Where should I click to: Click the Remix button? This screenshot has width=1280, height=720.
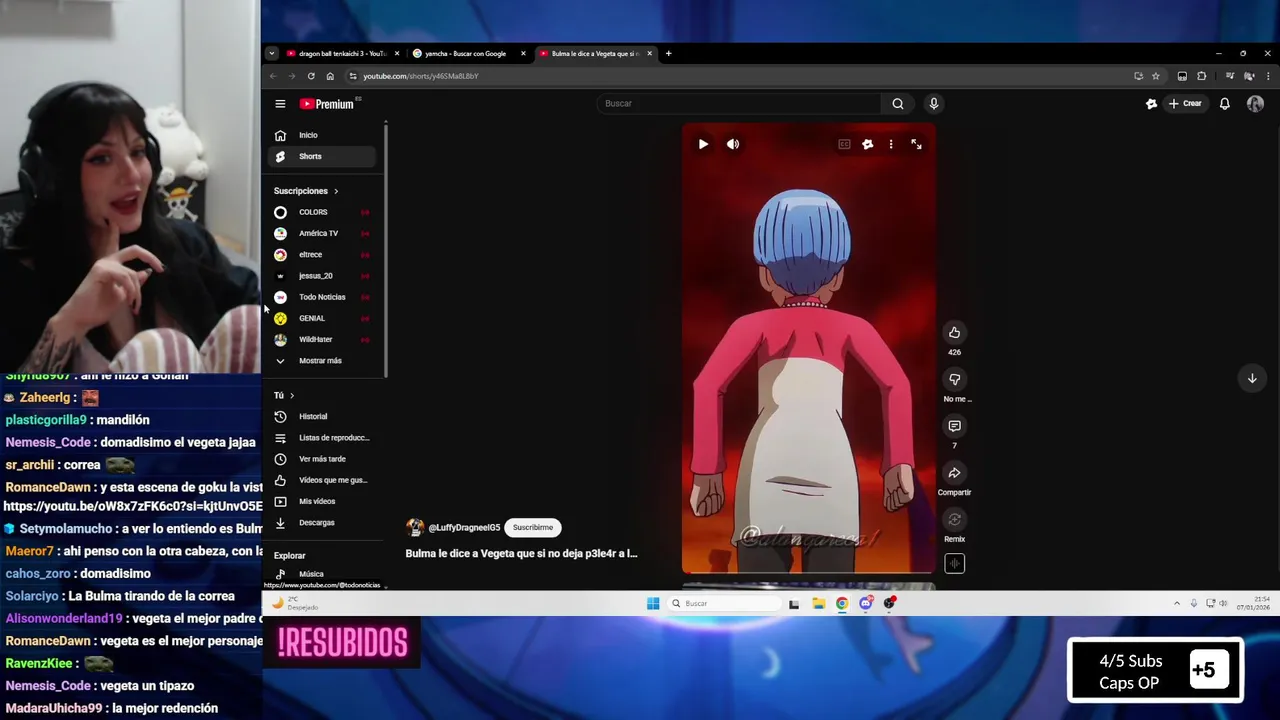[954, 520]
